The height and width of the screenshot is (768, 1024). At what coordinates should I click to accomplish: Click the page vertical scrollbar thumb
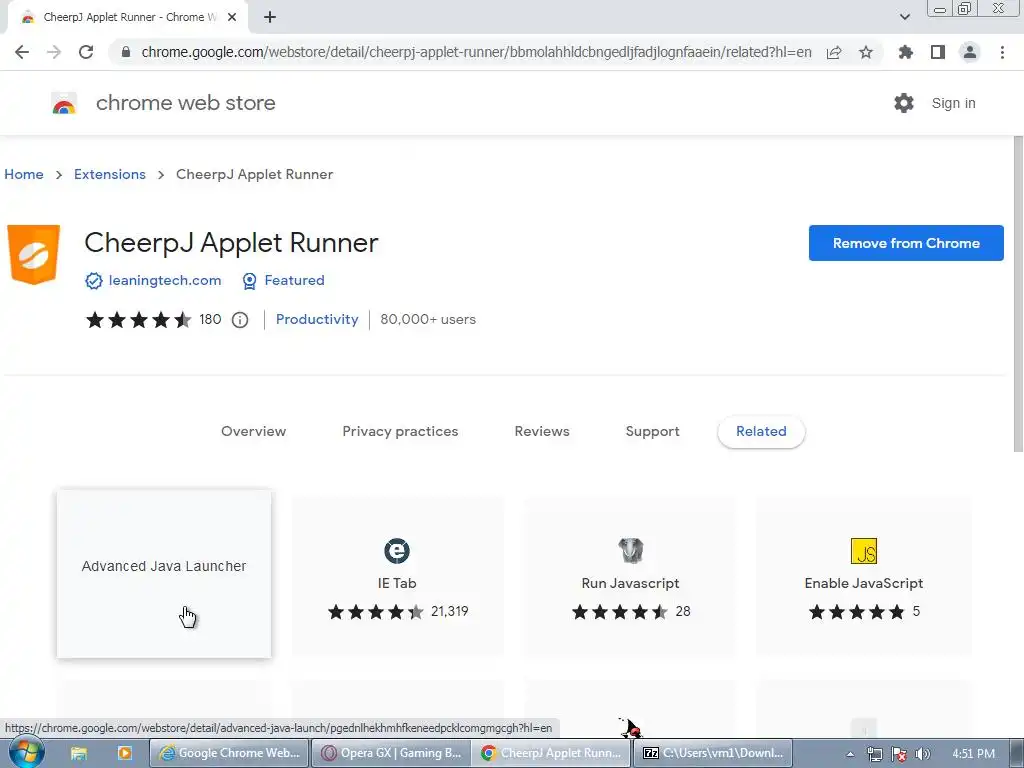[x=1017, y=294]
